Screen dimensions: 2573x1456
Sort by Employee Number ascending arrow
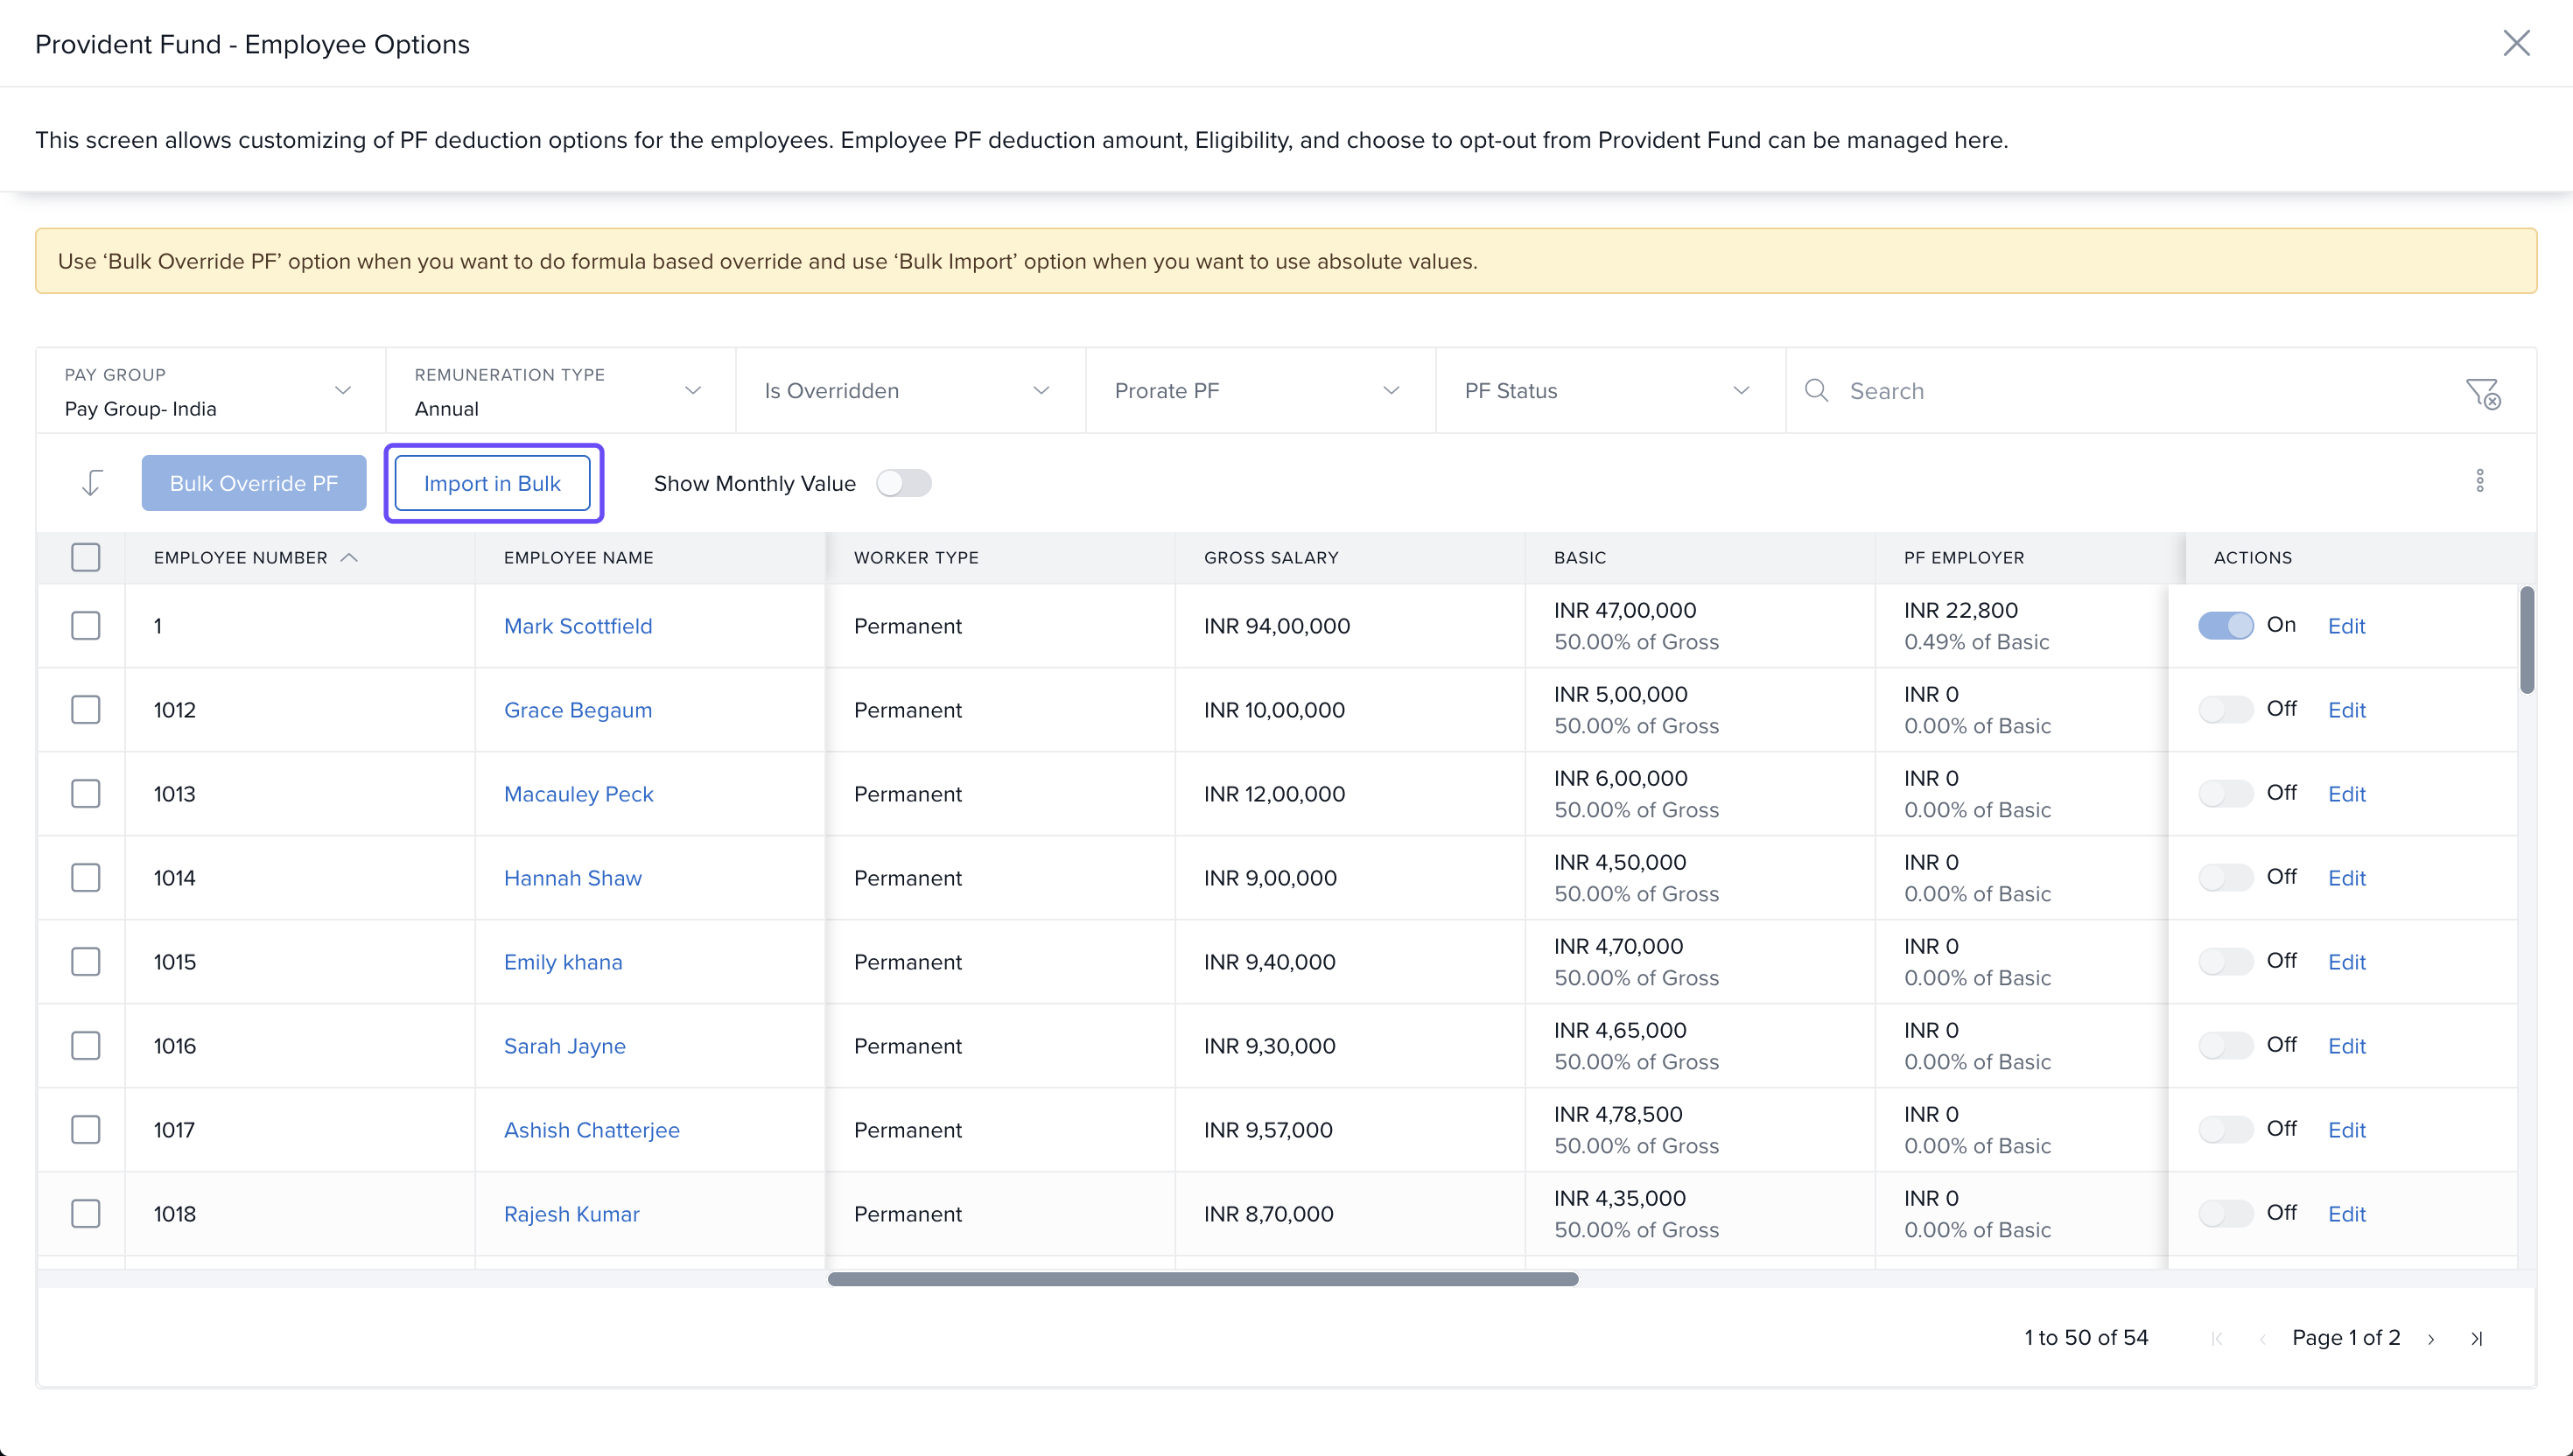click(x=349, y=558)
